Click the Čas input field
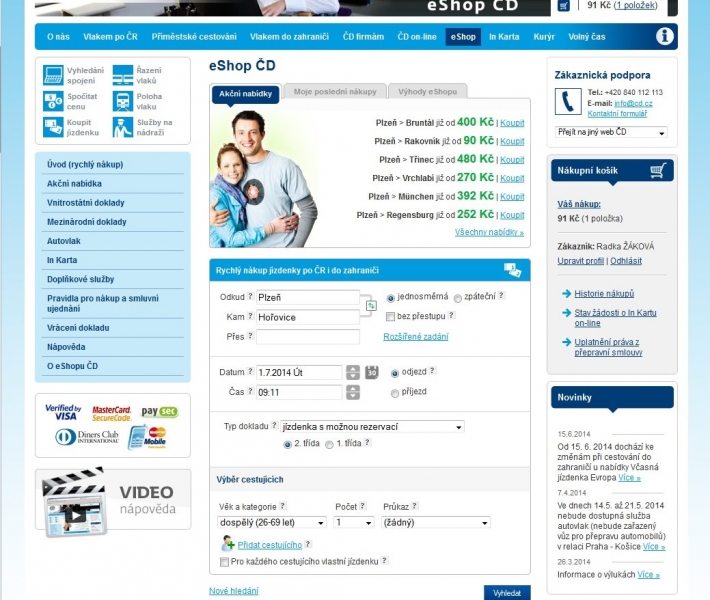 click(299, 392)
